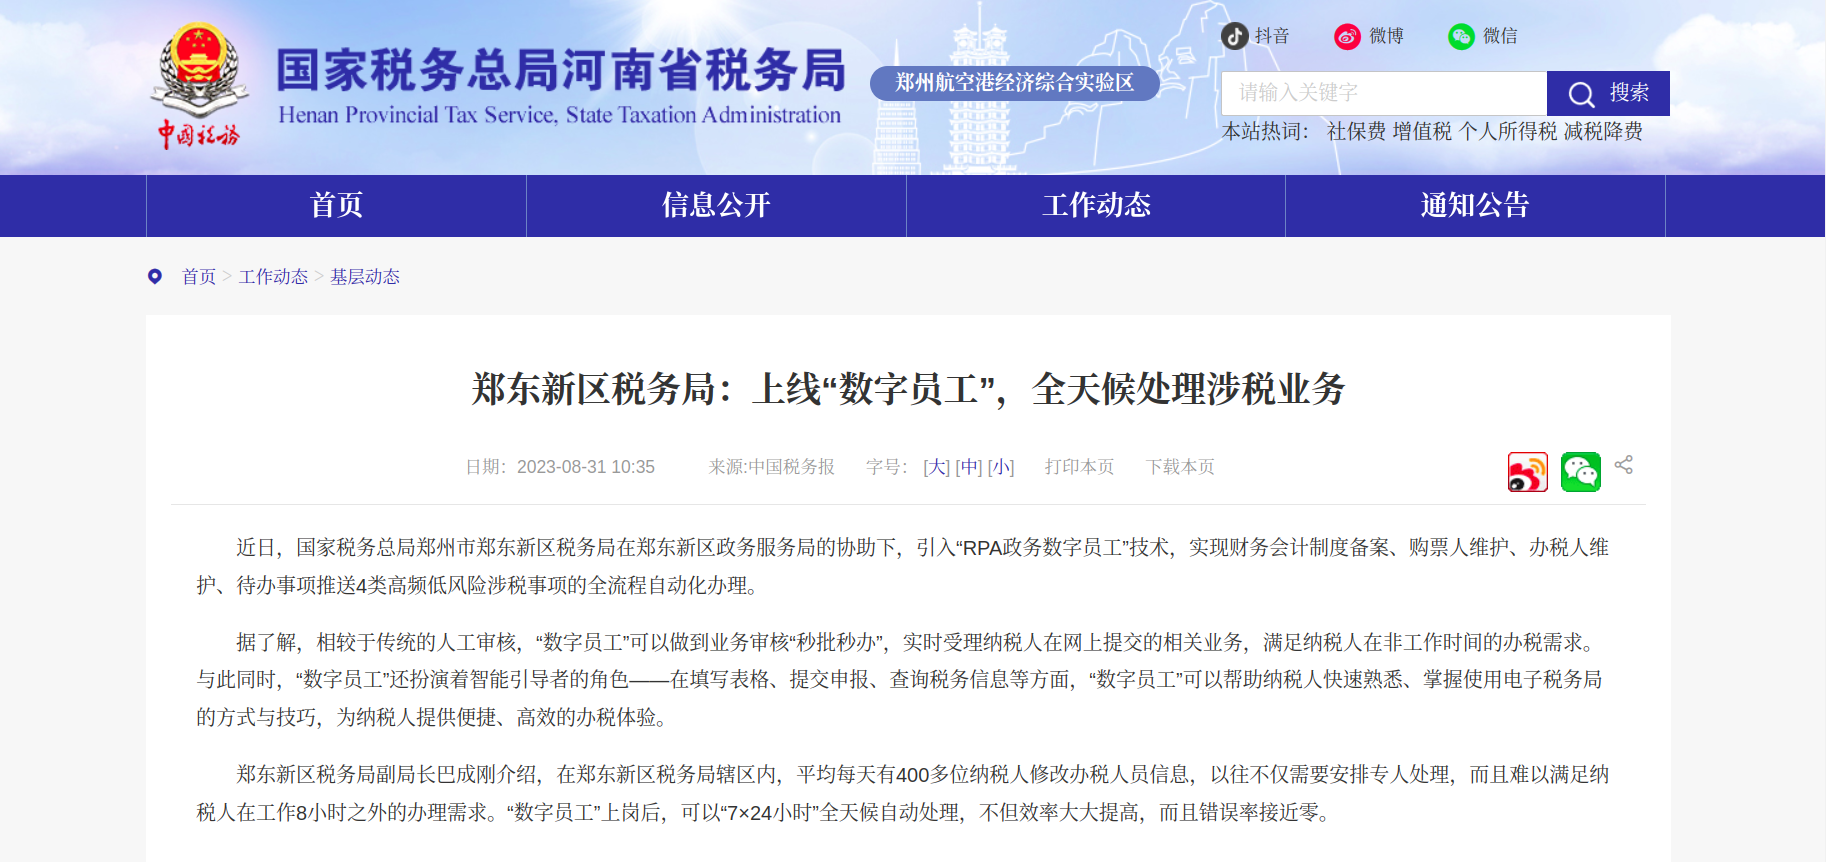Open 工作动态 in breadcrumb
Image resolution: width=1826 pixels, height=862 pixels.
(x=273, y=277)
